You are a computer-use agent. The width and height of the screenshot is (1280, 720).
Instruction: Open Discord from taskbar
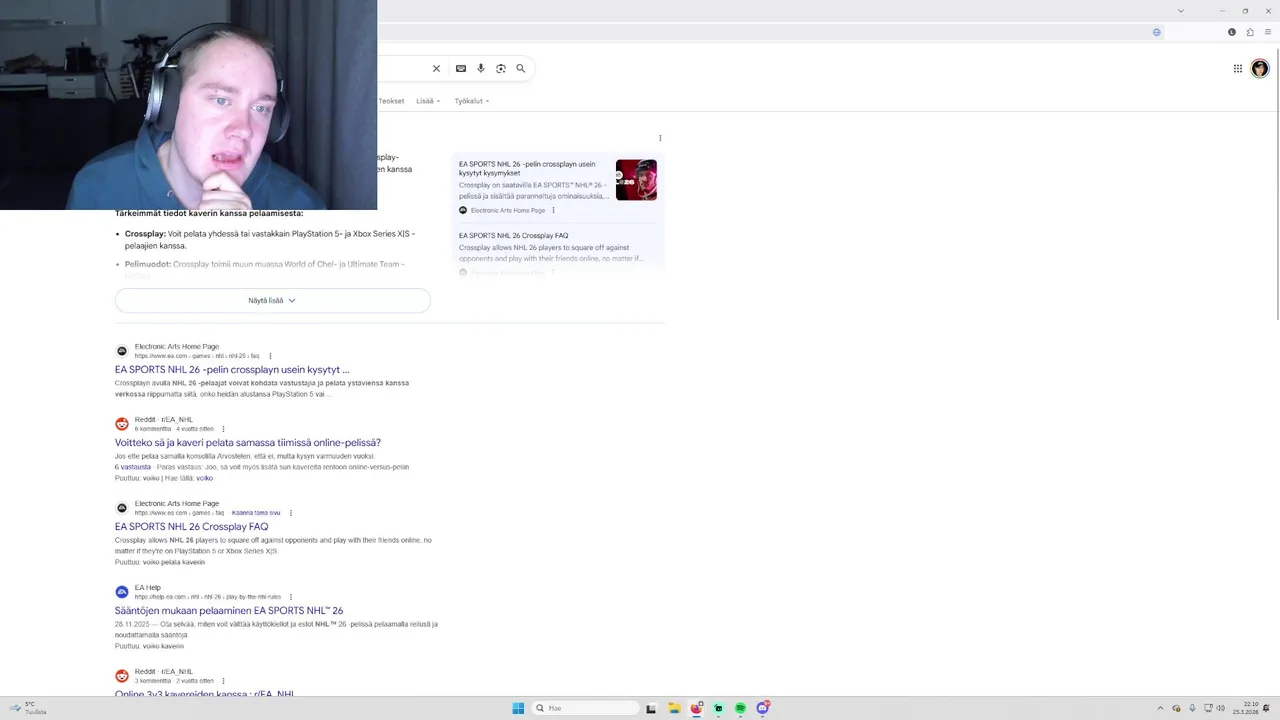coord(762,708)
